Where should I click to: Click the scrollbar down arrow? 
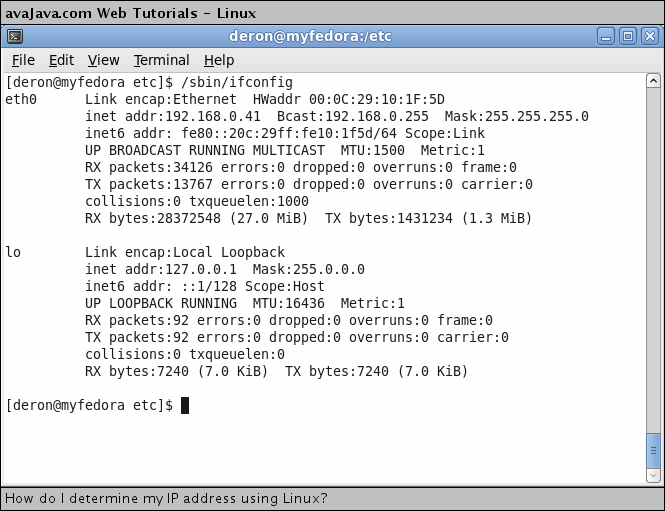(653, 475)
